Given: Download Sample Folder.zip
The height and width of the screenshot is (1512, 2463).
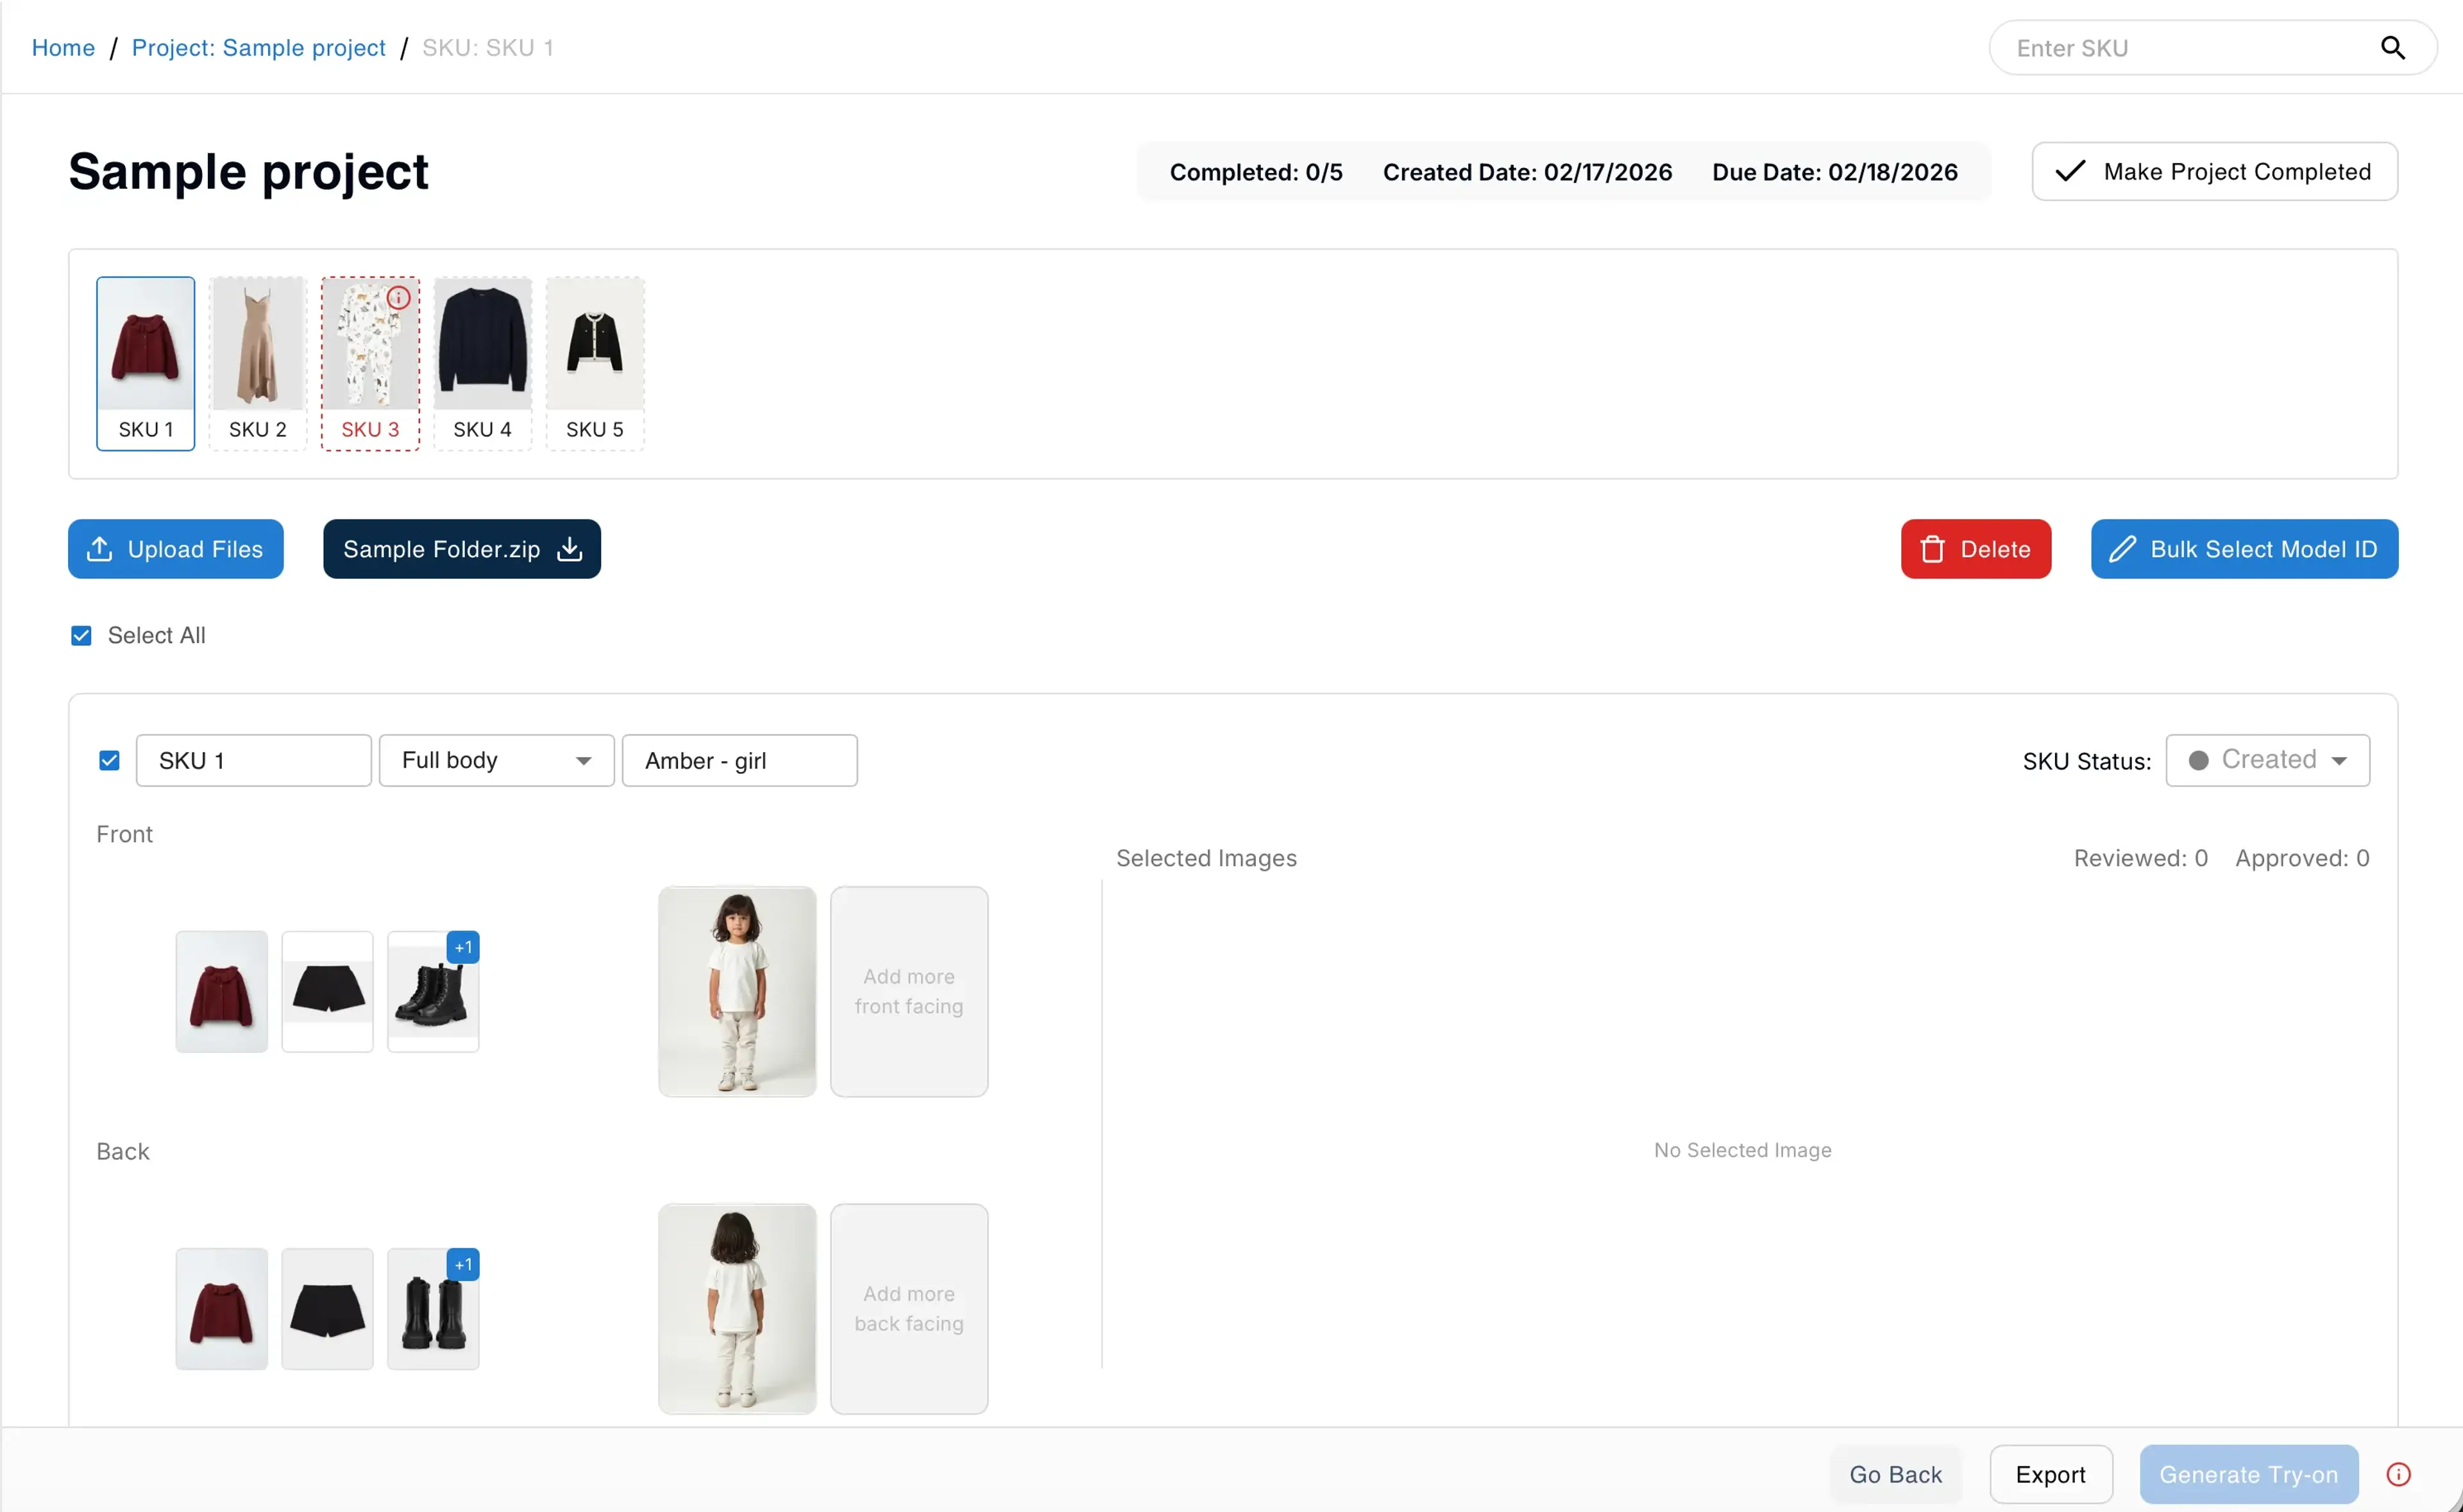Looking at the screenshot, I should coord(461,549).
